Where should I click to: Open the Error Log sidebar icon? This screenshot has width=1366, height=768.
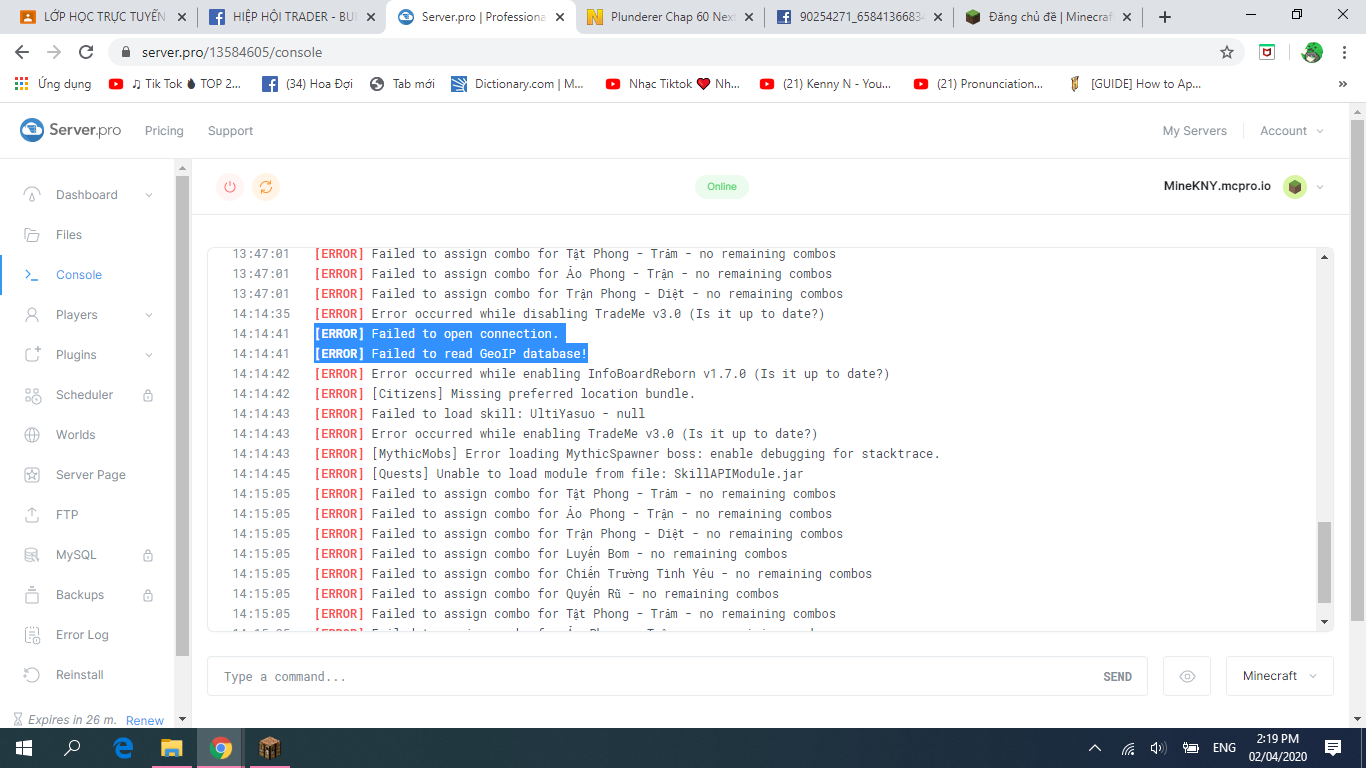pyautogui.click(x=33, y=635)
